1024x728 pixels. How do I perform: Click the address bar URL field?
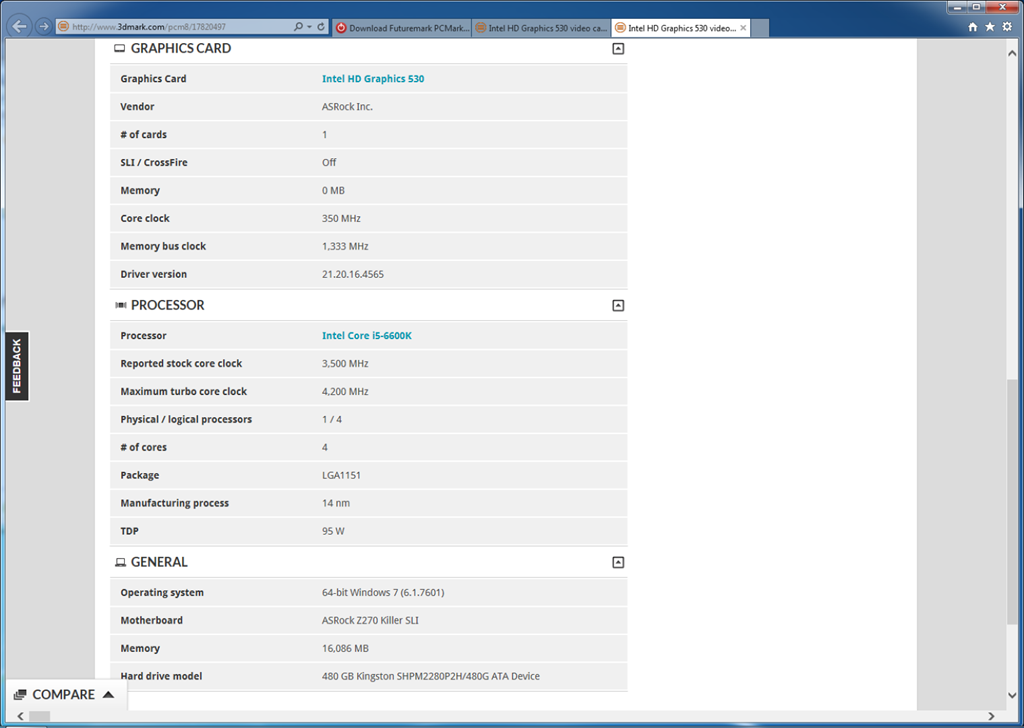(180, 27)
